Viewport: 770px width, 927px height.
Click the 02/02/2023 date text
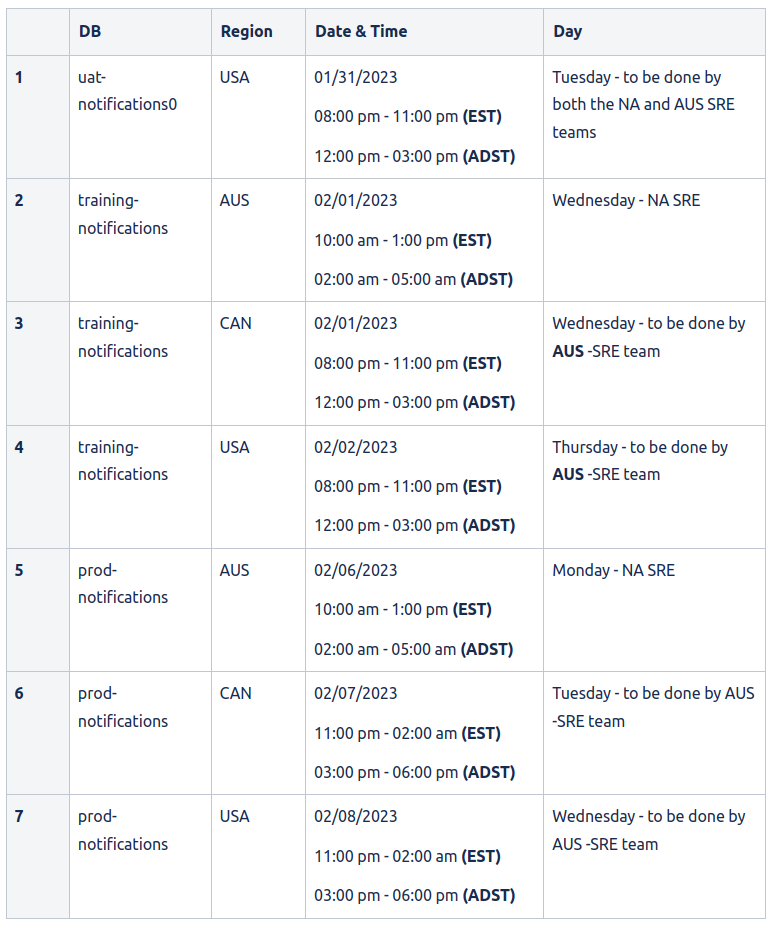[355, 447]
